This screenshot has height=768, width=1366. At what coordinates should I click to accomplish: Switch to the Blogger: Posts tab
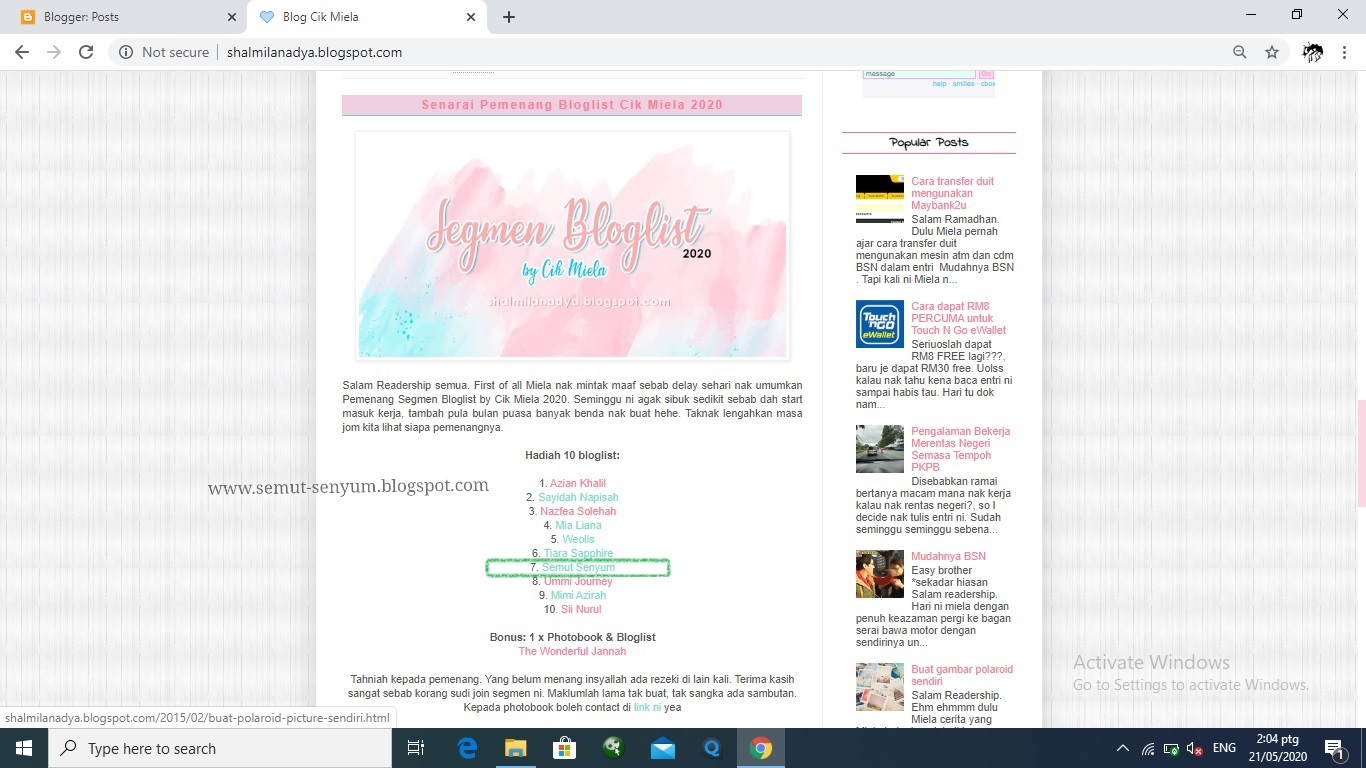point(128,17)
